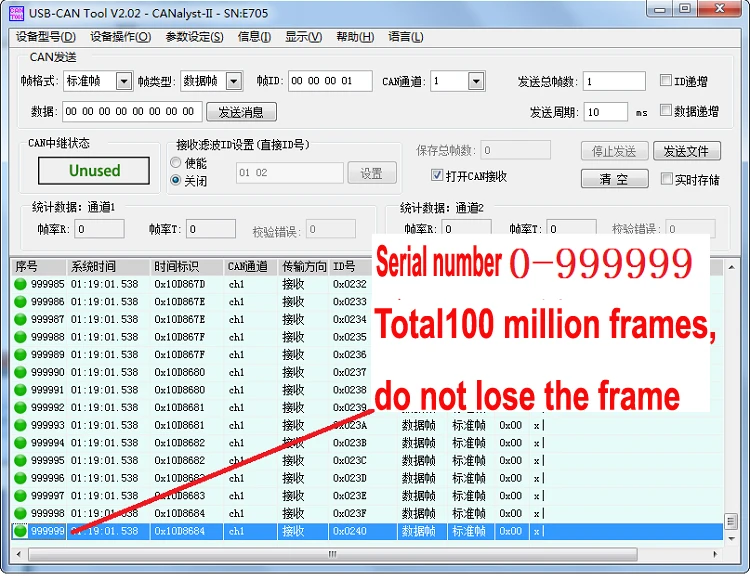
Task: Click timestamp cell 0x10D8681 in row 999992
Action: click(x=179, y=407)
